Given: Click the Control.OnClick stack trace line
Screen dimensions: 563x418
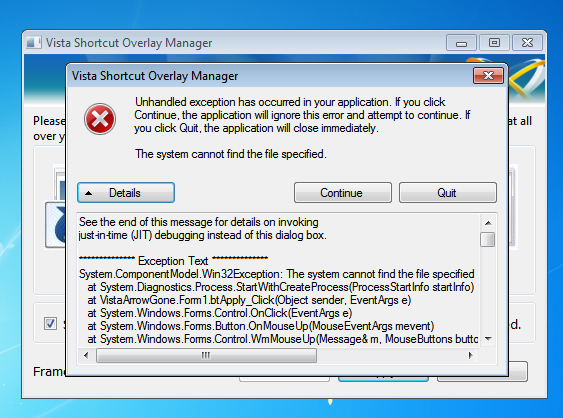Looking at the screenshot, I should point(219,313).
